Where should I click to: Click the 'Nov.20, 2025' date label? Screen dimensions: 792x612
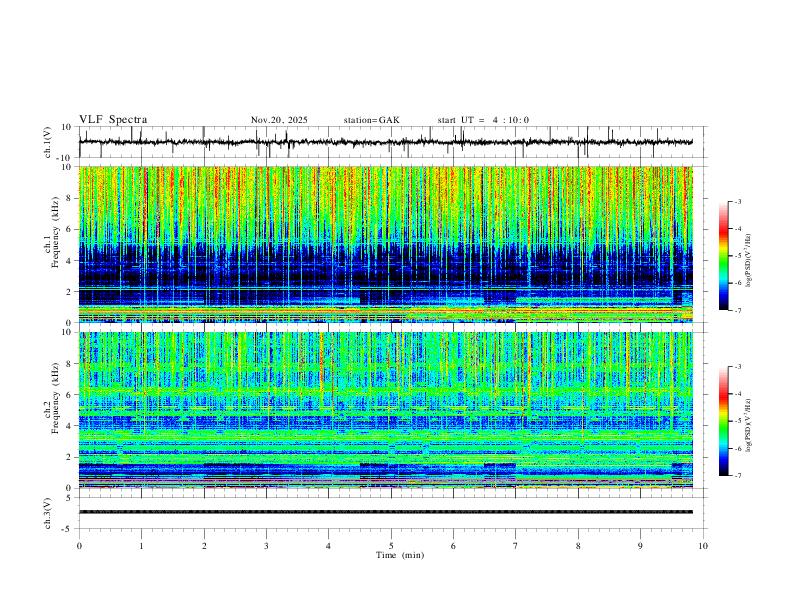pyautogui.click(x=279, y=120)
